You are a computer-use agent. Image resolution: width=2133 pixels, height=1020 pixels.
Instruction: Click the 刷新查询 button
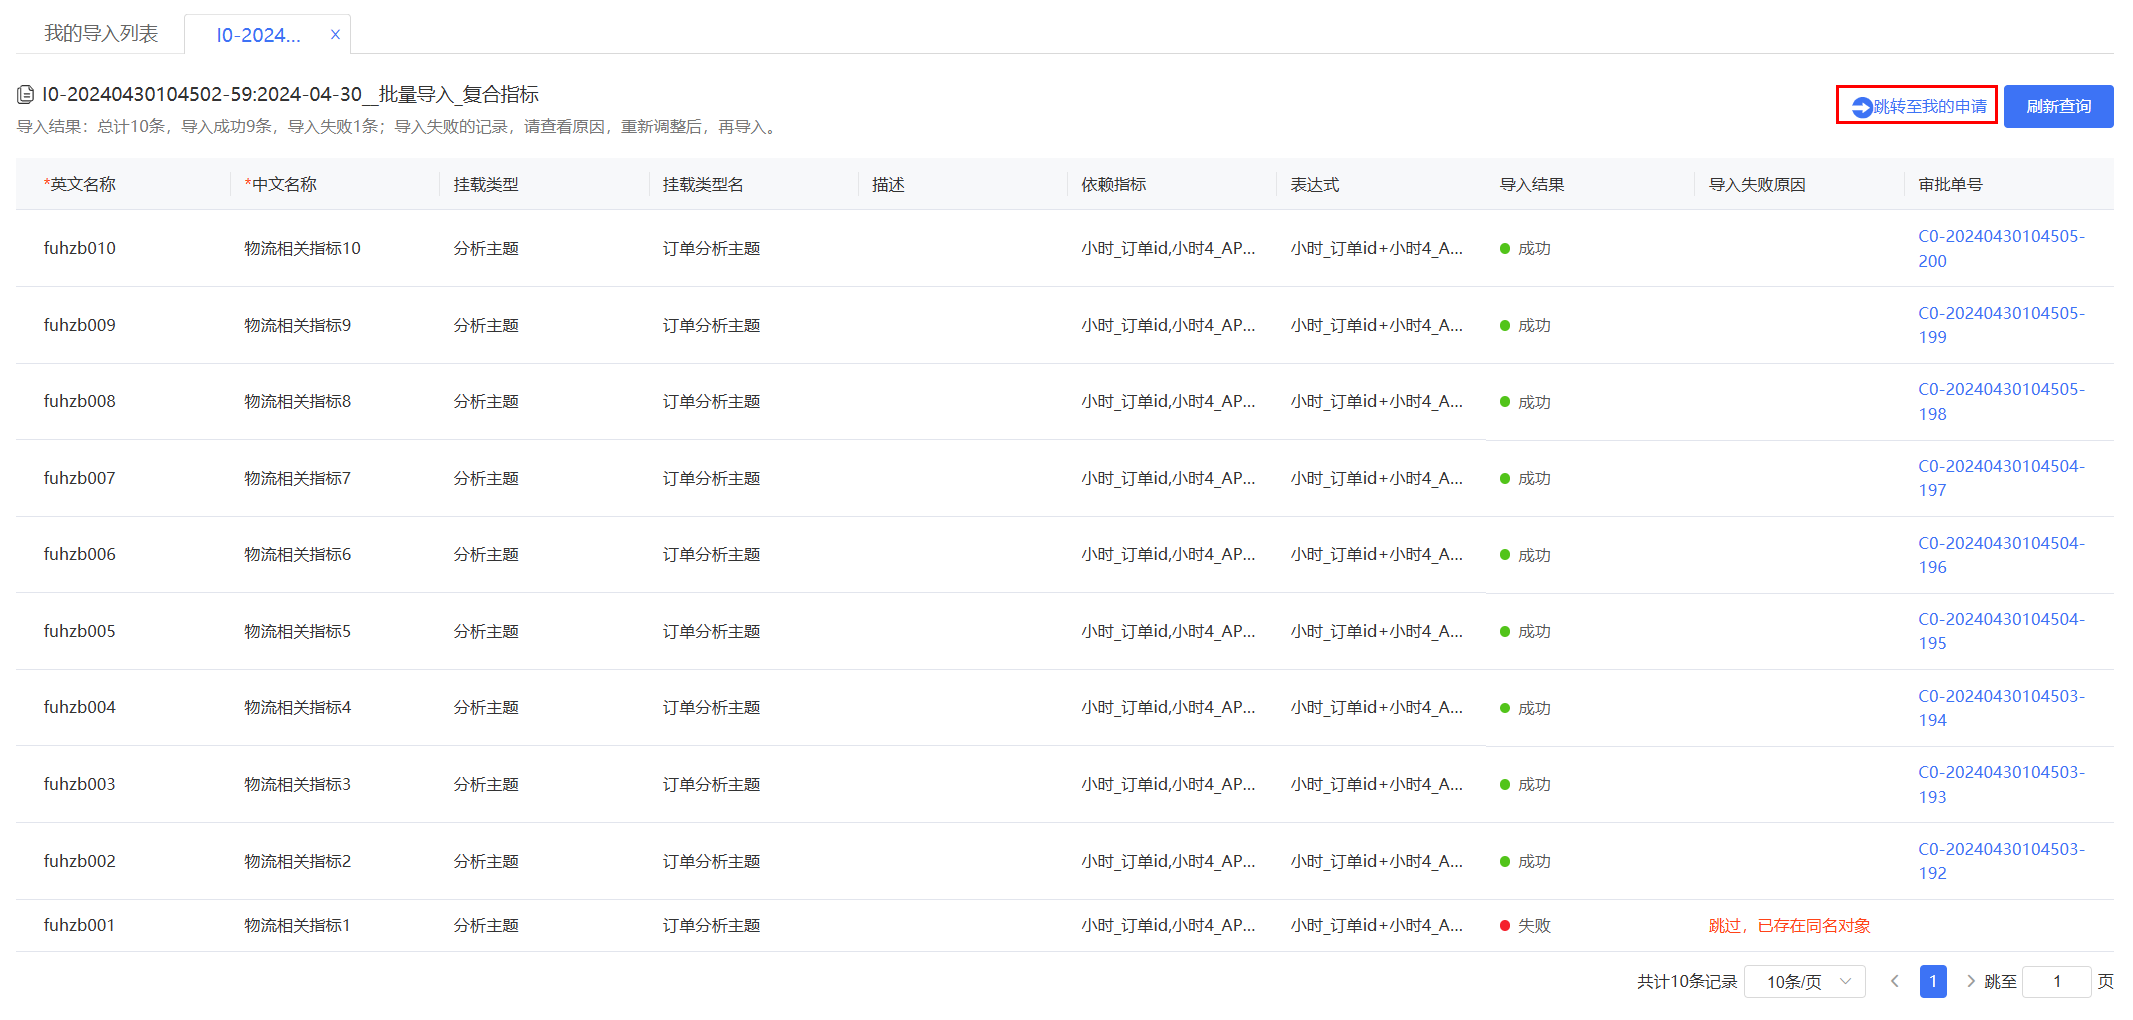(2058, 106)
